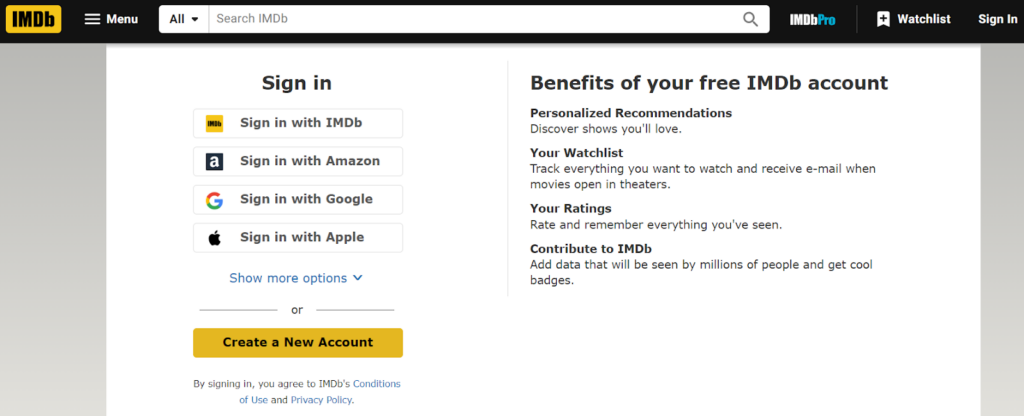Image resolution: width=1024 pixels, height=416 pixels.
Task: Click the yellow IMDb sign-in icon
Action: click(214, 124)
